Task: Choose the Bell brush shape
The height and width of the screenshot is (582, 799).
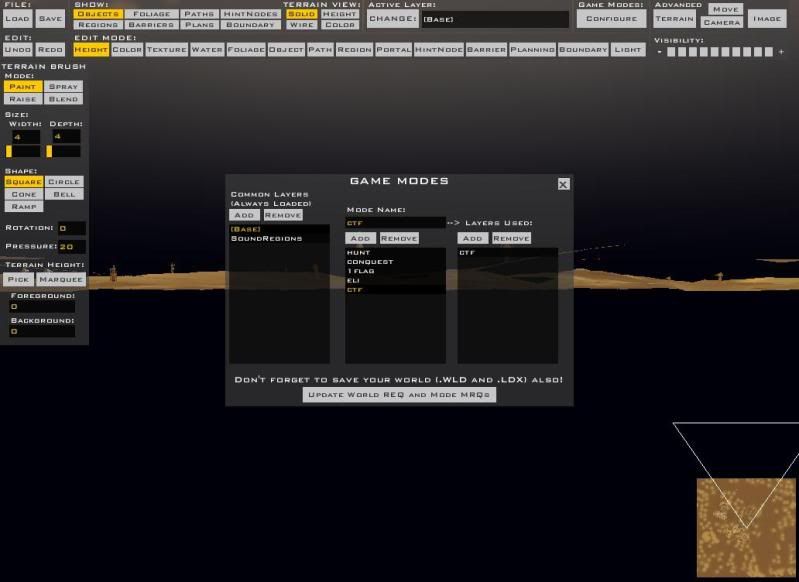Action: pos(64,194)
